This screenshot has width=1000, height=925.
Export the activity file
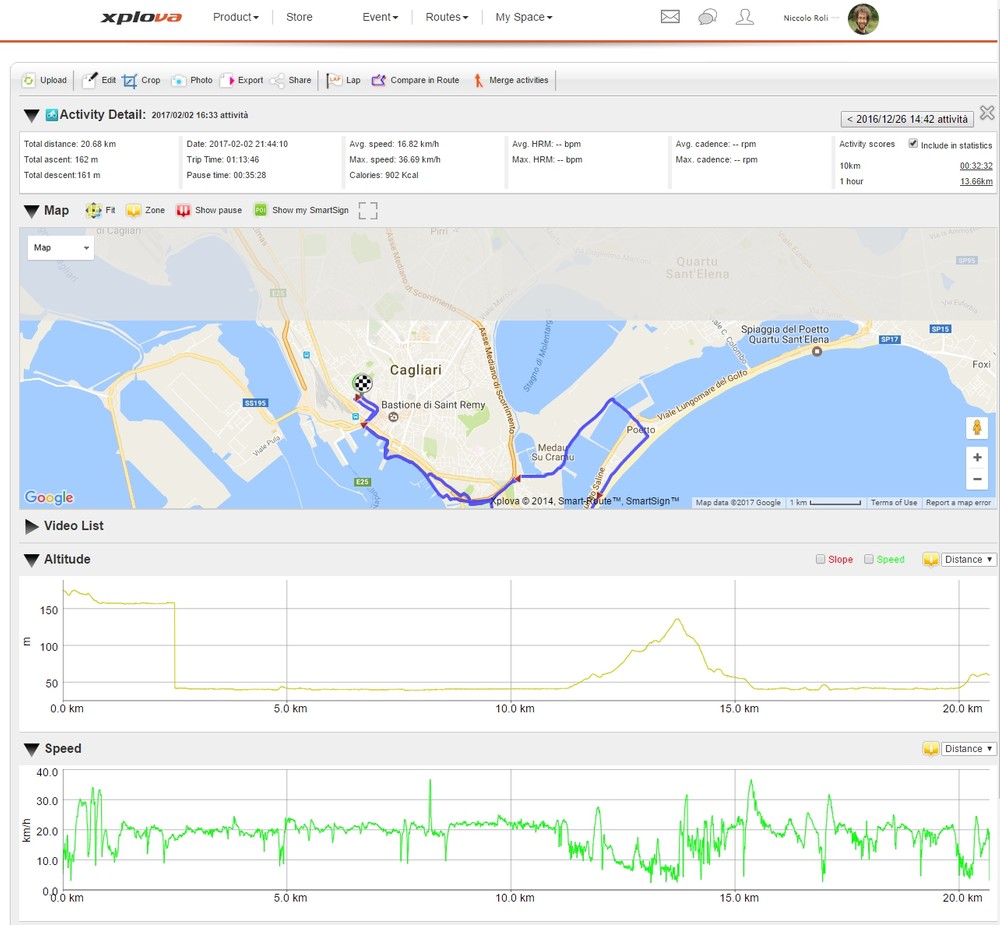click(x=227, y=80)
